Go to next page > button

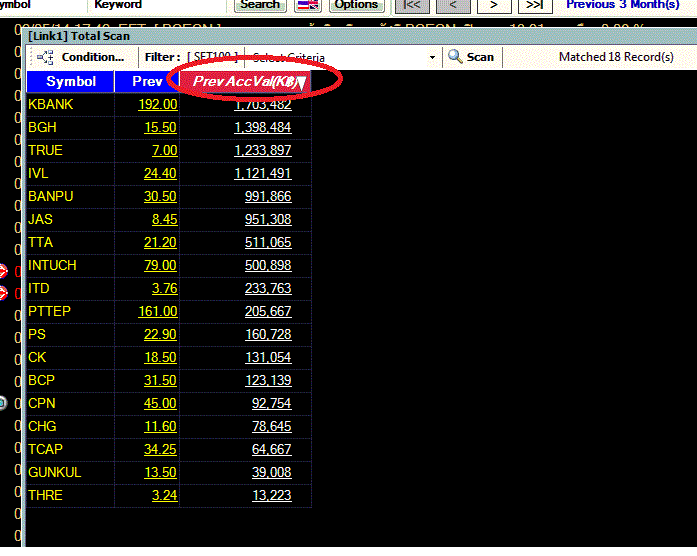coord(494,5)
